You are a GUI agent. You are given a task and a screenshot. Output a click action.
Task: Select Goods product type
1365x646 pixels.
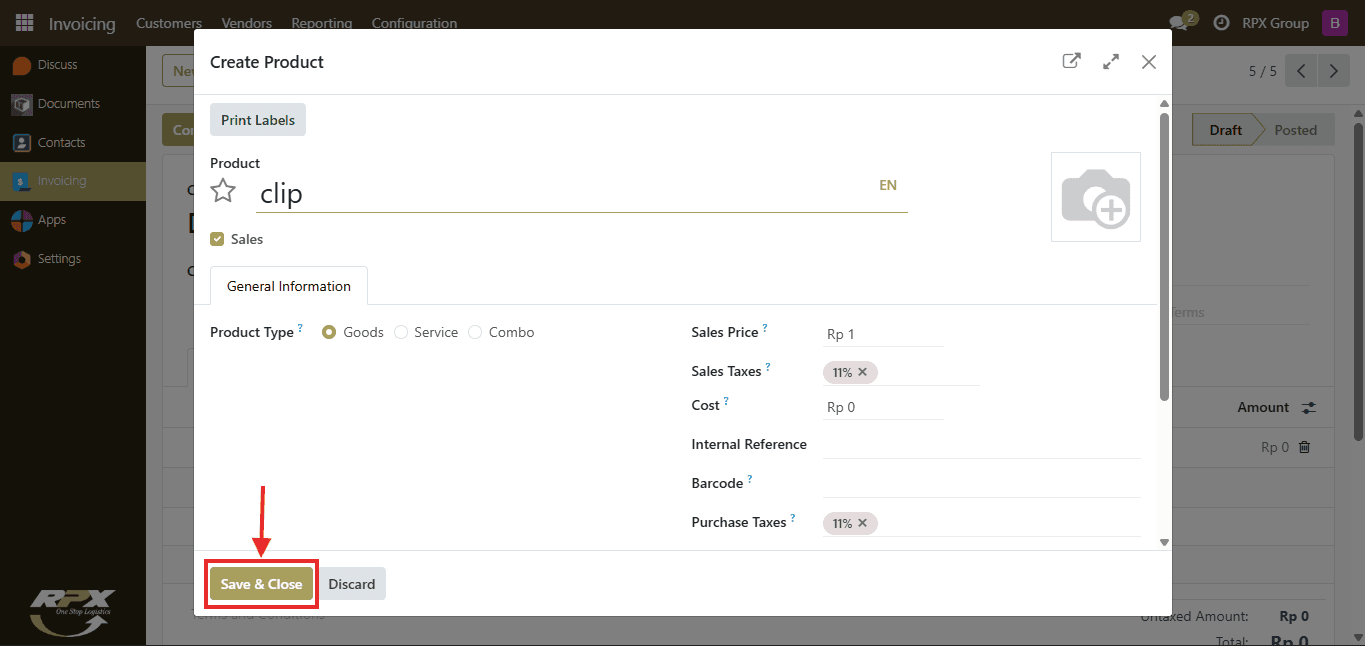[329, 332]
